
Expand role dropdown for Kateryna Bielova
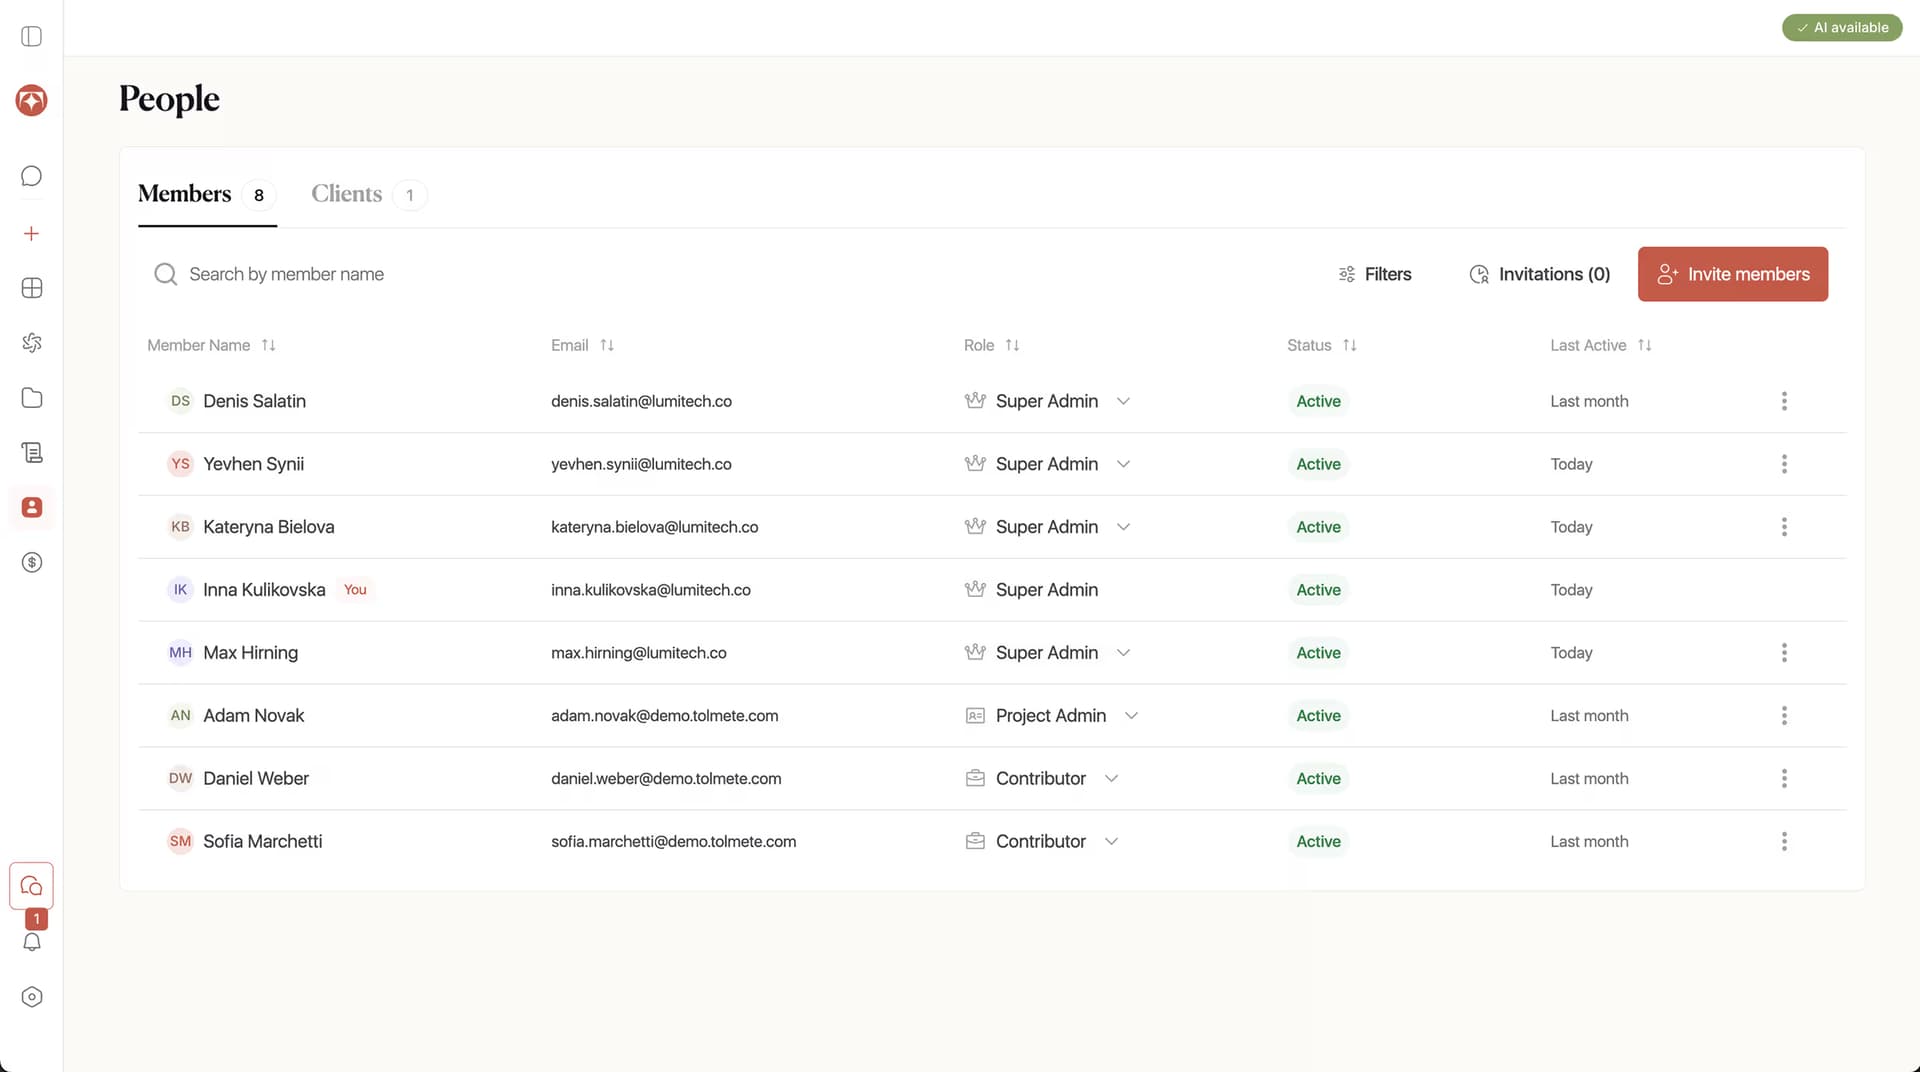click(1123, 527)
